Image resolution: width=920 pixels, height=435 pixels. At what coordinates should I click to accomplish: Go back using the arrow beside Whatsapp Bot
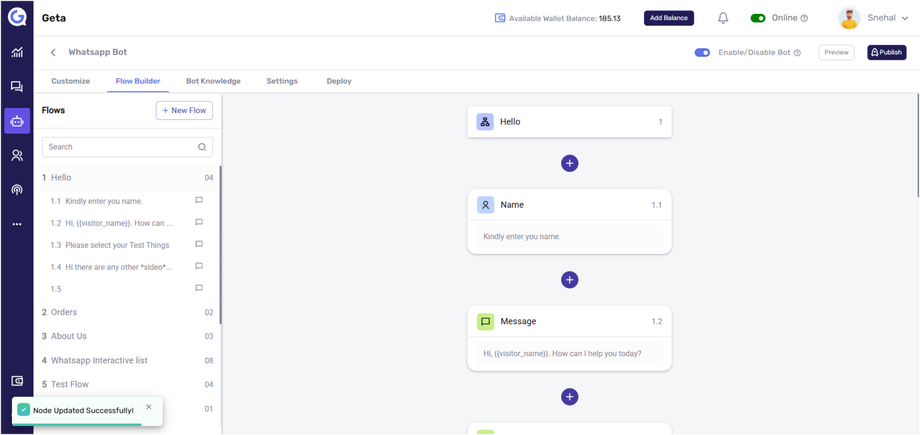point(53,52)
